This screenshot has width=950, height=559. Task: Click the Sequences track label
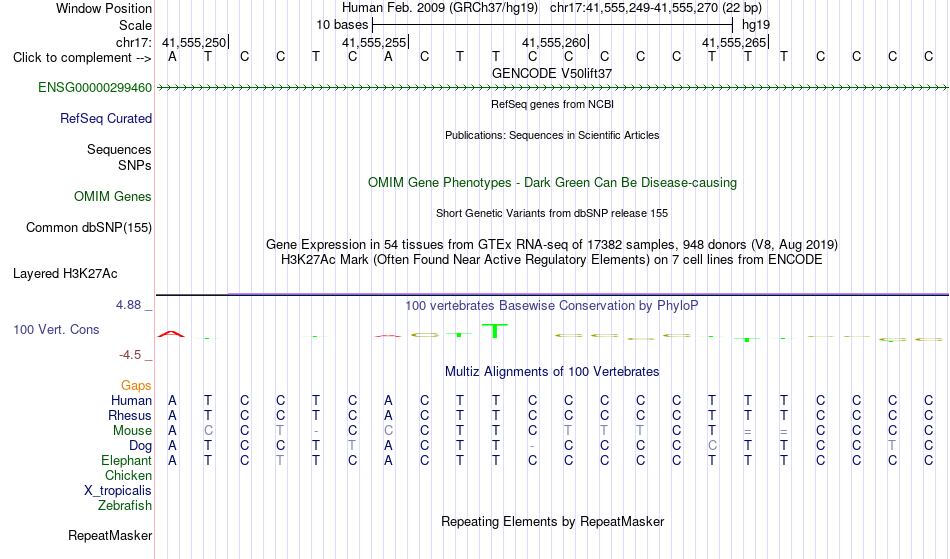point(119,150)
